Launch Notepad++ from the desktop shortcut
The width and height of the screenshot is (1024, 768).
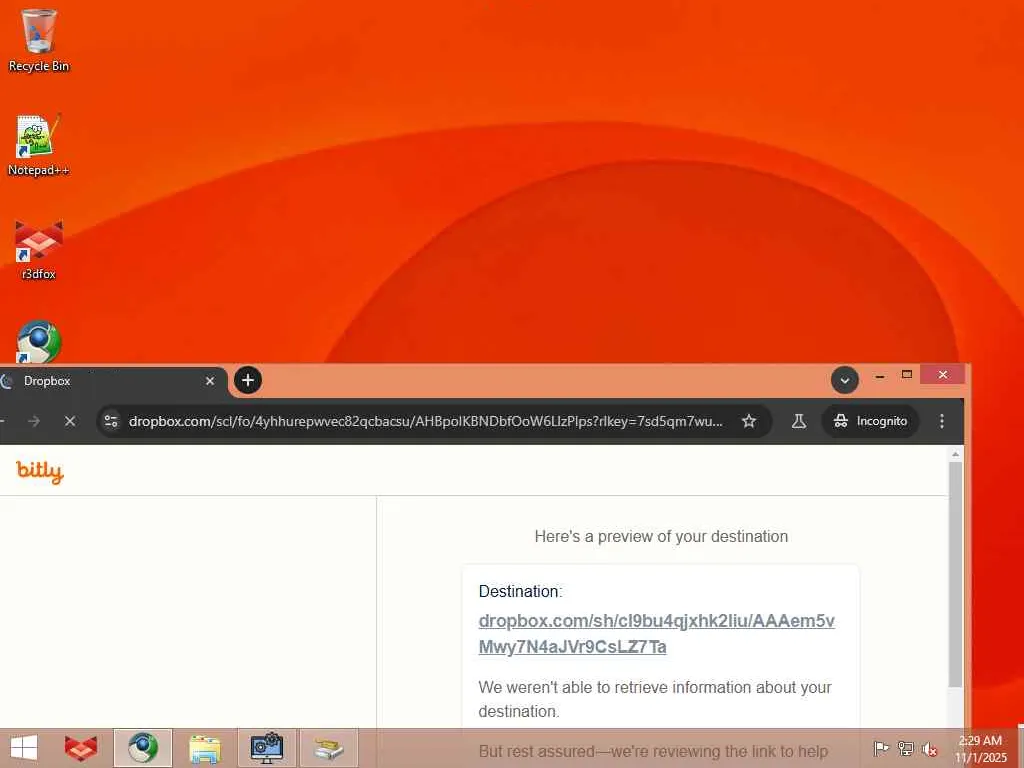[x=39, y=144]
